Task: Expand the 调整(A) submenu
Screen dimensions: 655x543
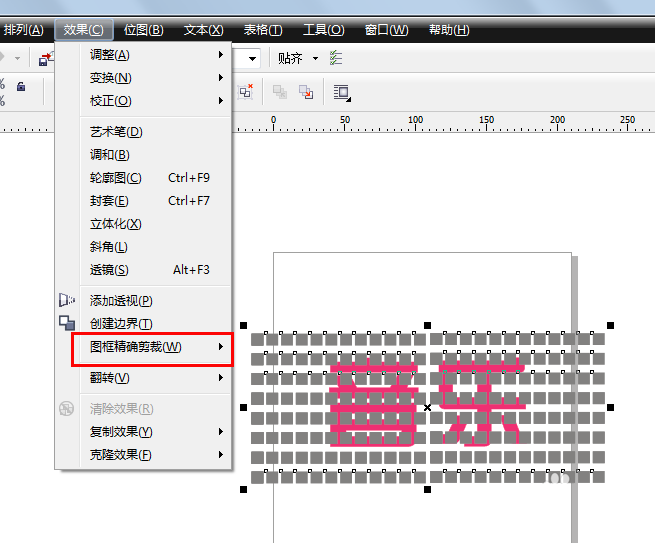Action: 155,55
